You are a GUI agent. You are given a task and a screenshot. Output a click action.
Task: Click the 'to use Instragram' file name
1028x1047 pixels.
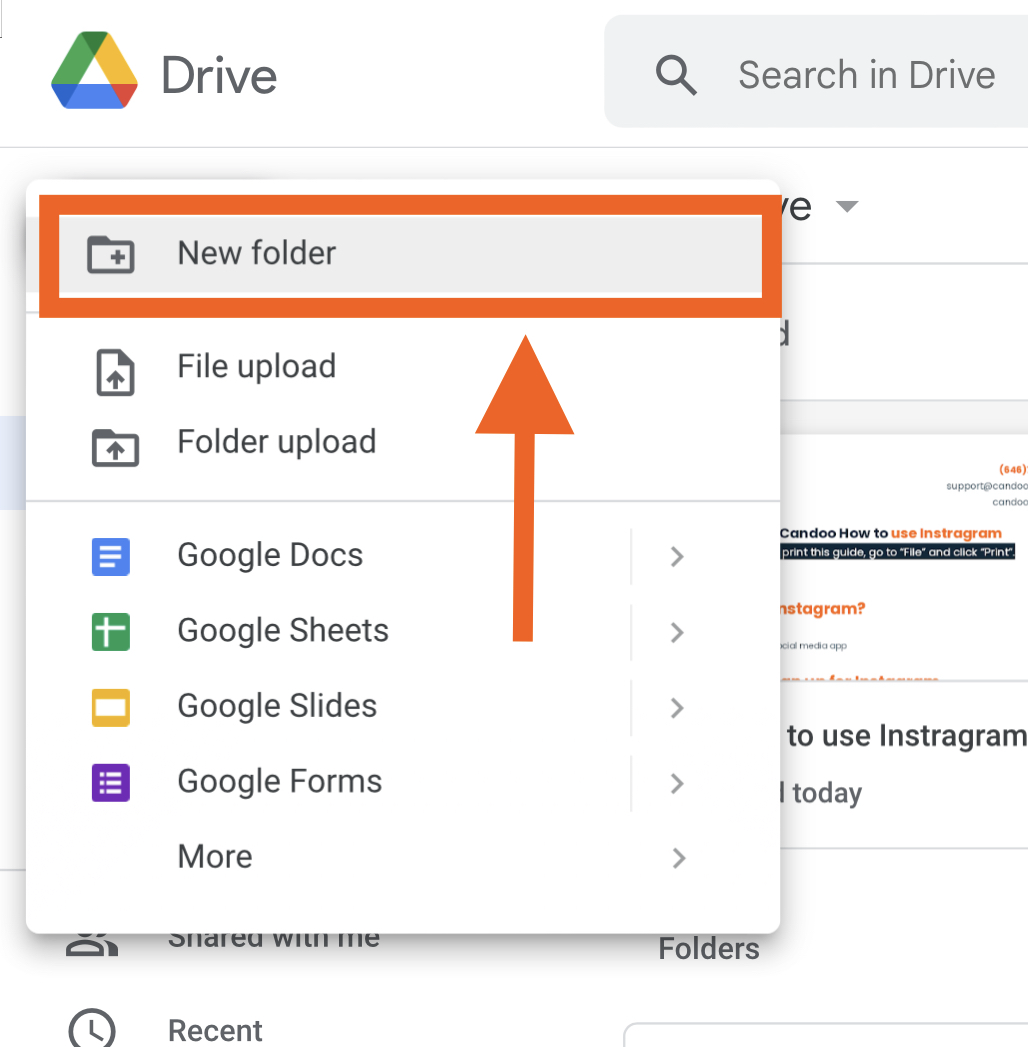[907, 737]
